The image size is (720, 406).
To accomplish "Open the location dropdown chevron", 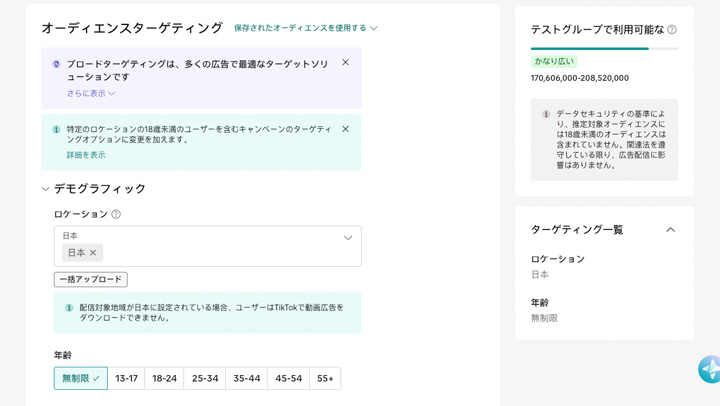I will point(348,238).
